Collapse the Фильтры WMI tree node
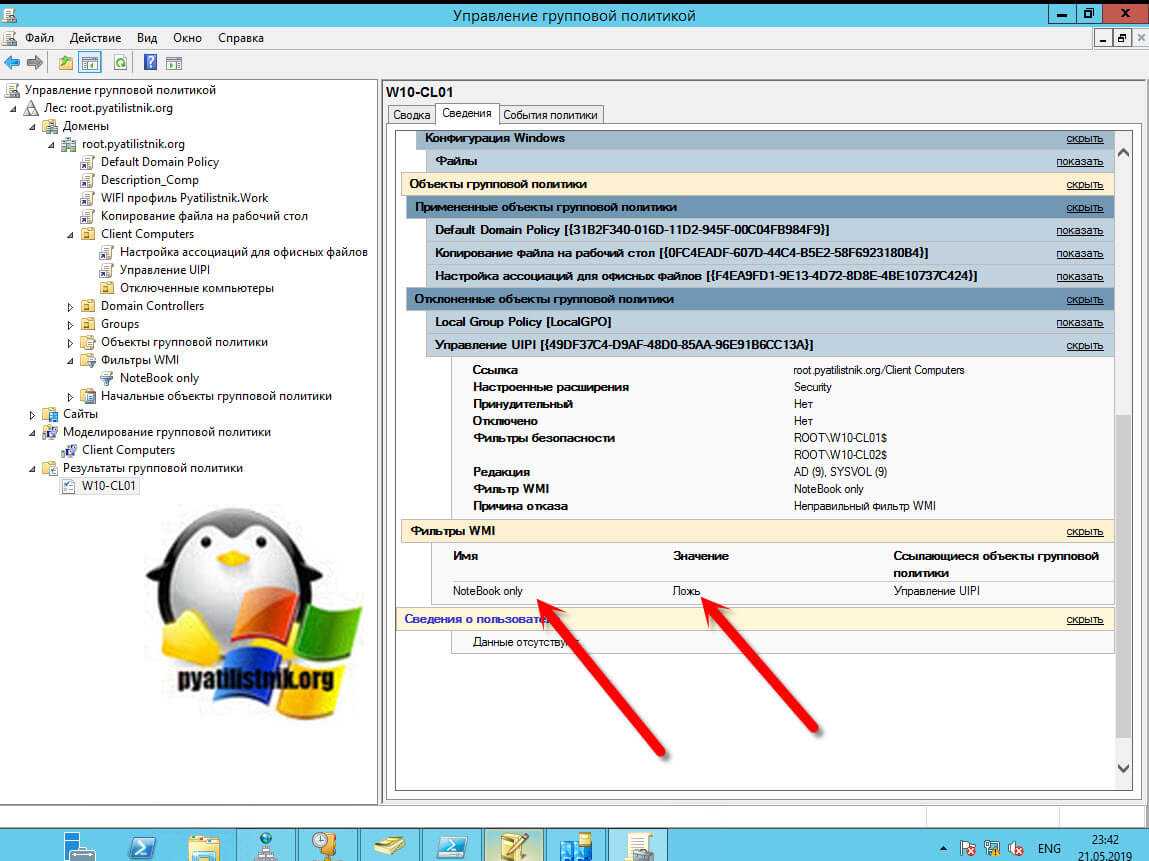 pos(71,361)
